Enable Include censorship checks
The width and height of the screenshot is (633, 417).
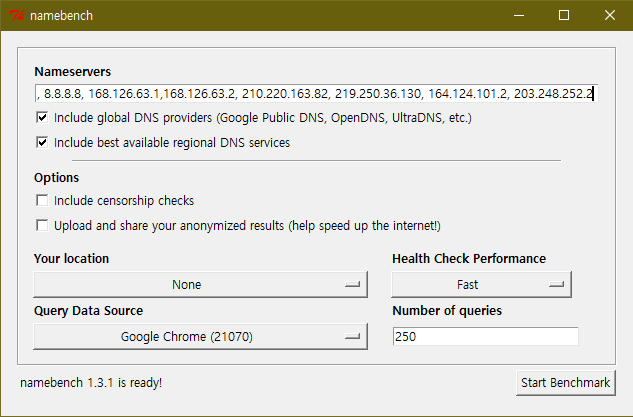click(42, 201)
